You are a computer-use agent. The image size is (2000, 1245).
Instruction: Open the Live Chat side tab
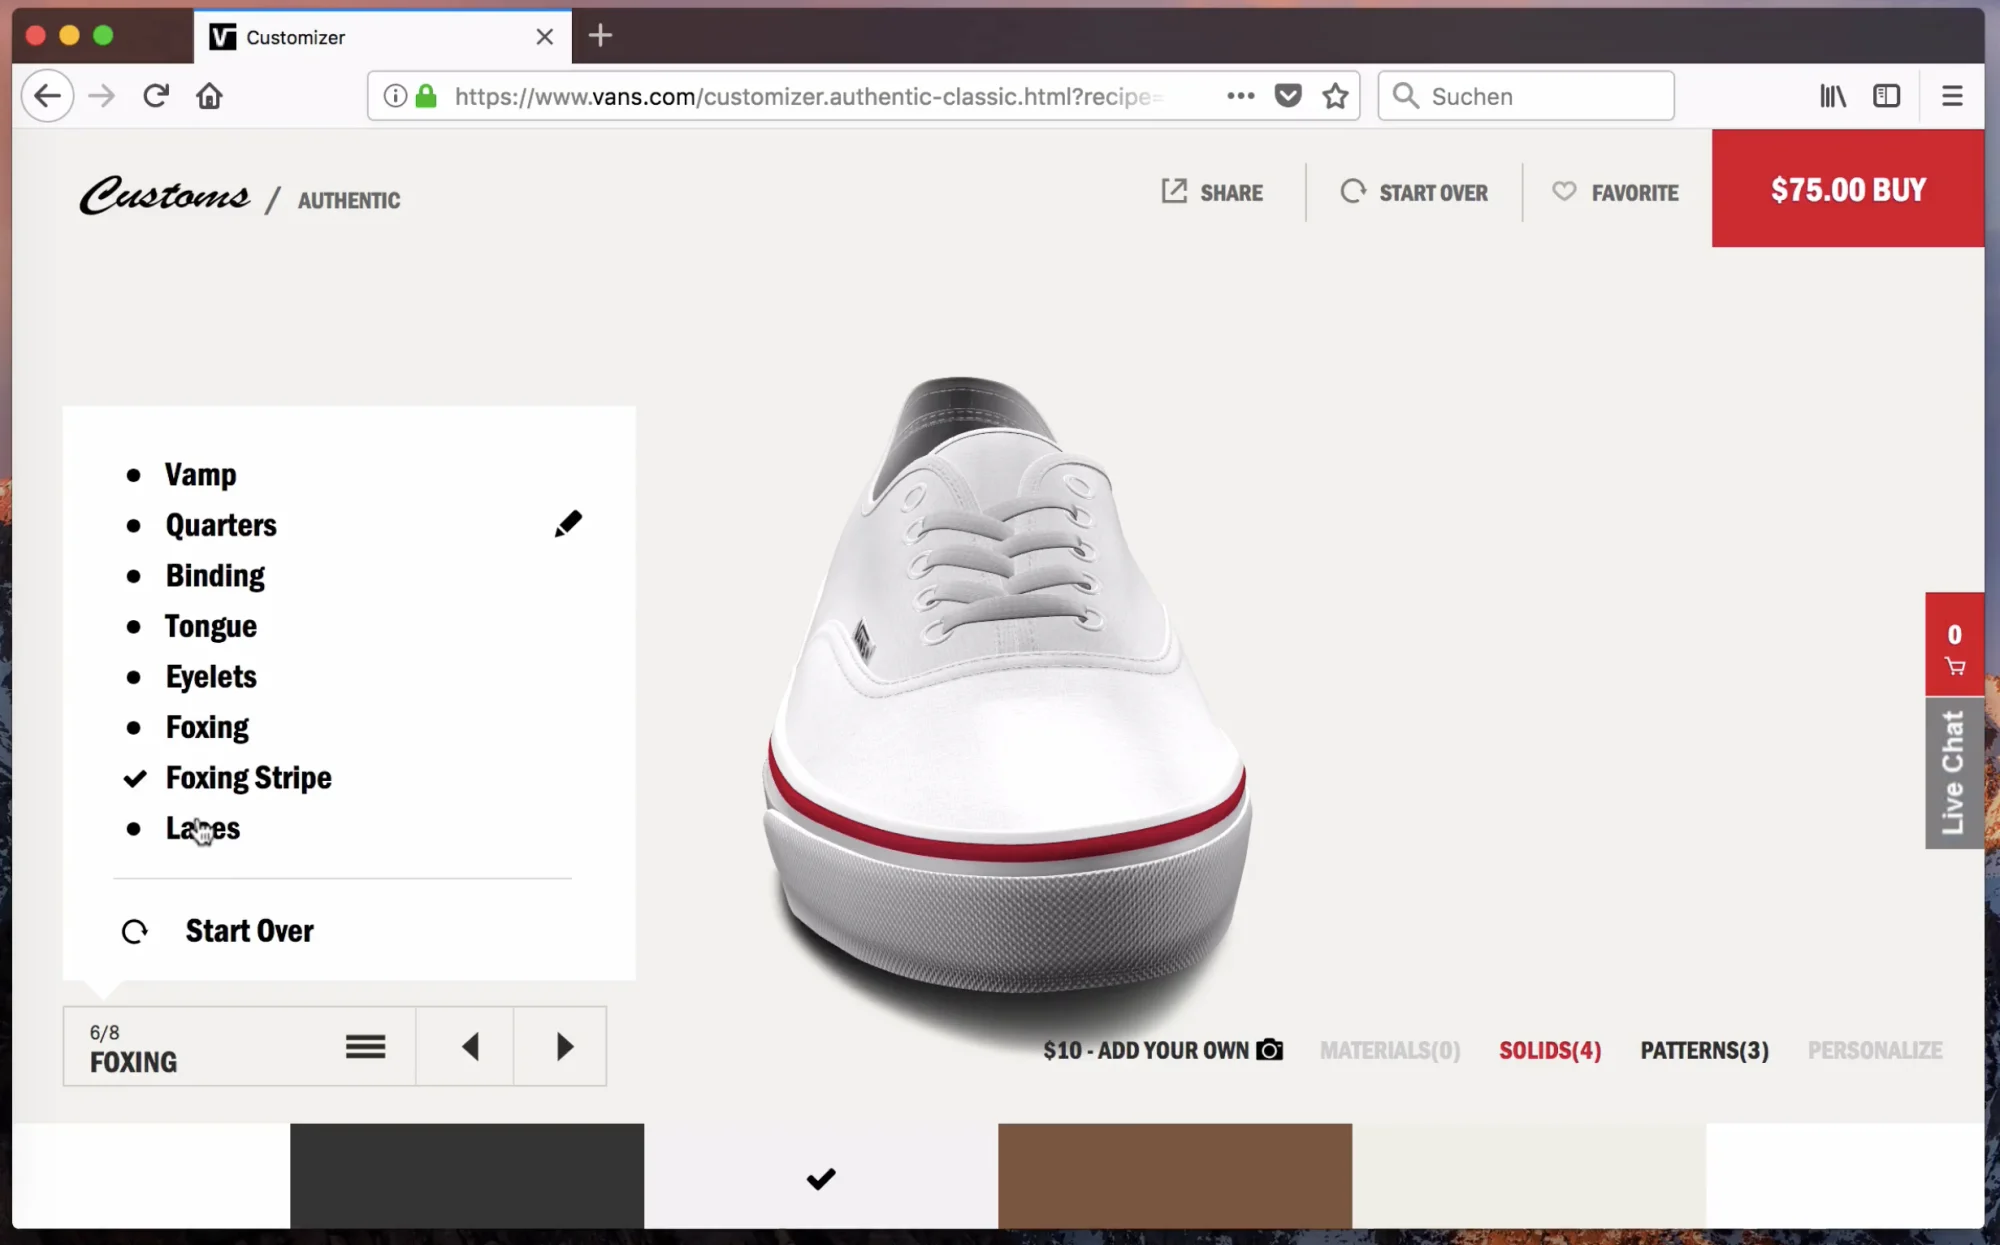click(1955, 773)
